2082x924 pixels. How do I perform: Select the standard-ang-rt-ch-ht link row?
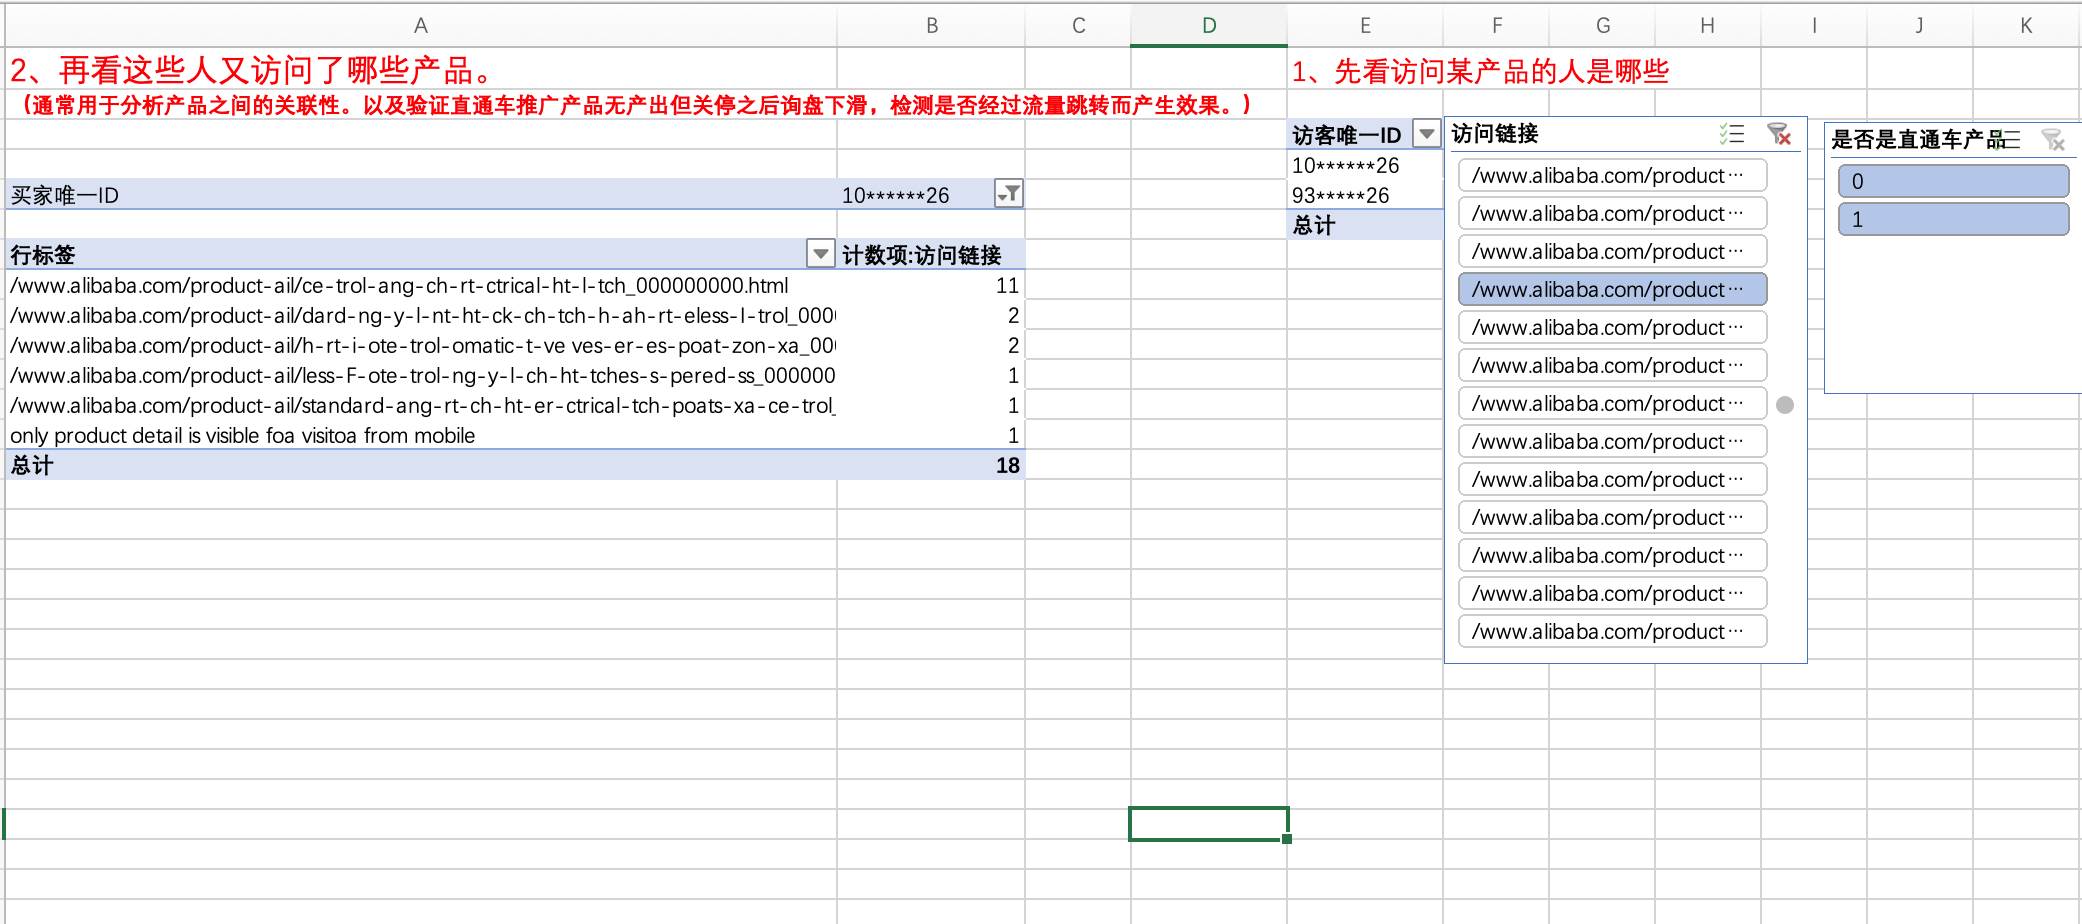tap(421, 405)
